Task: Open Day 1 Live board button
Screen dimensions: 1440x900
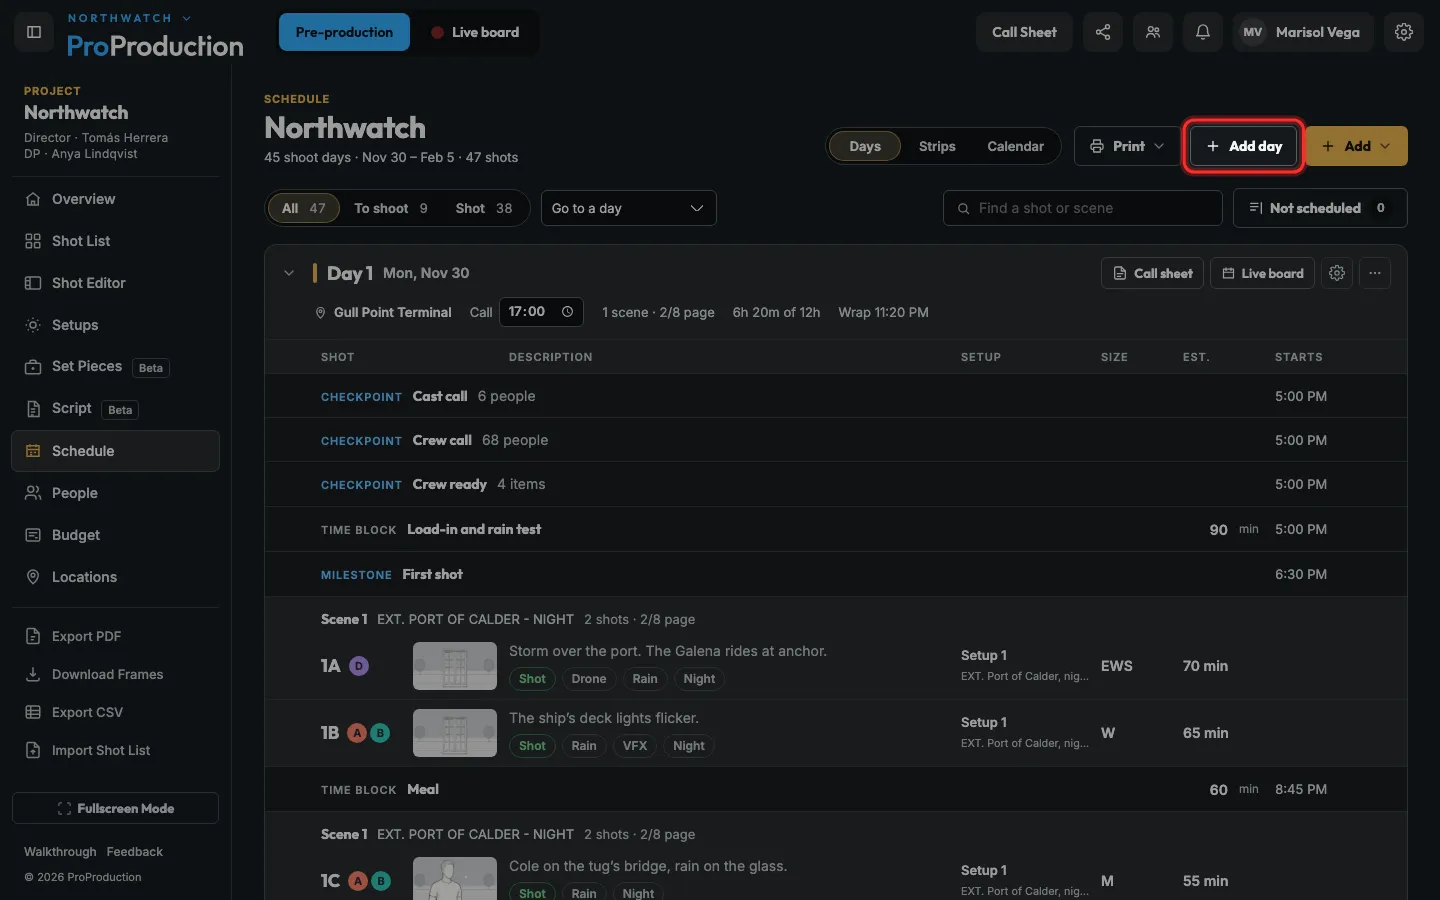Action: point(1262,273)
